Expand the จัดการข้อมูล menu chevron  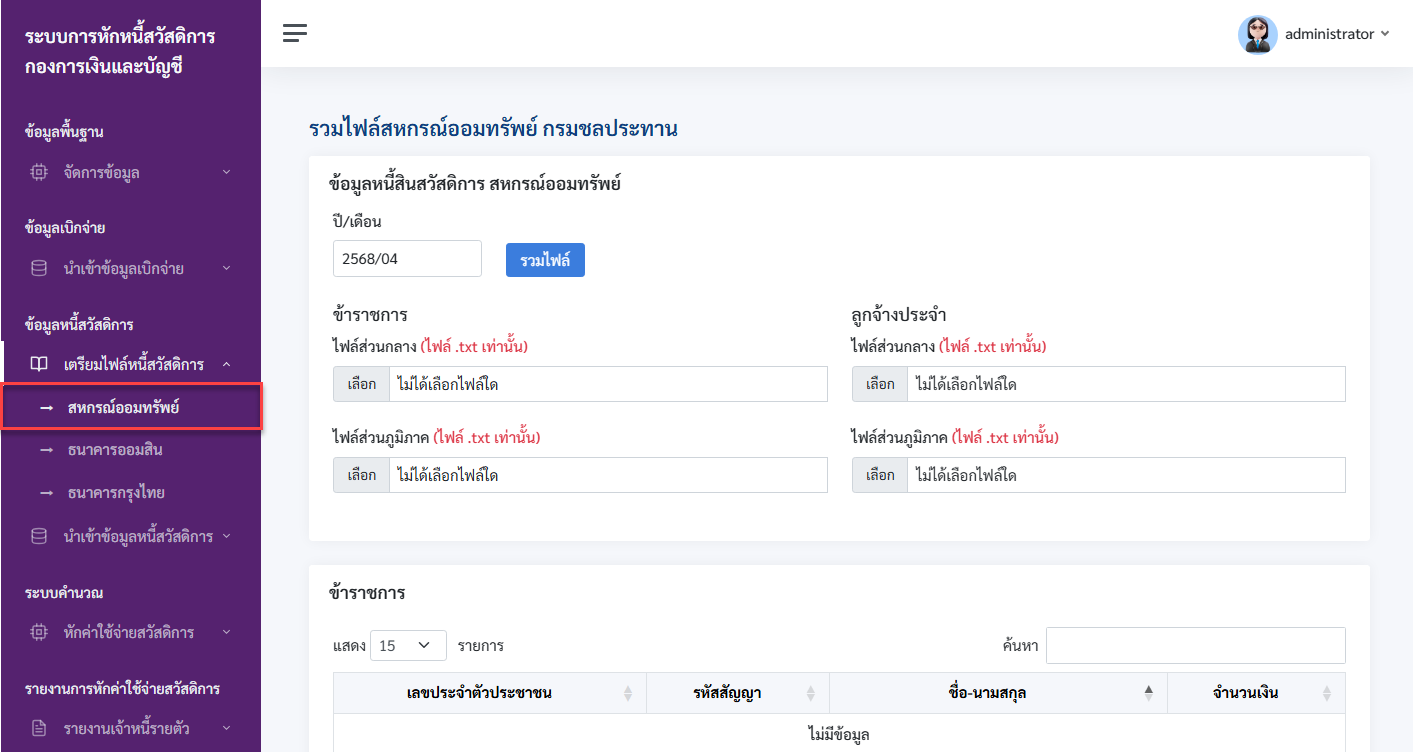[226, 172]
